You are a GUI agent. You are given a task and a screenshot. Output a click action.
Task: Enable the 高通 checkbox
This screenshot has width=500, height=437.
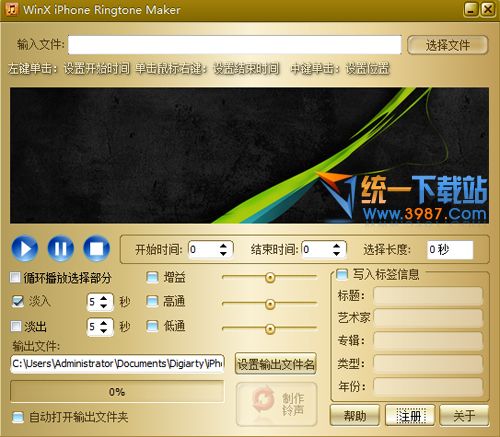[152, 301]
